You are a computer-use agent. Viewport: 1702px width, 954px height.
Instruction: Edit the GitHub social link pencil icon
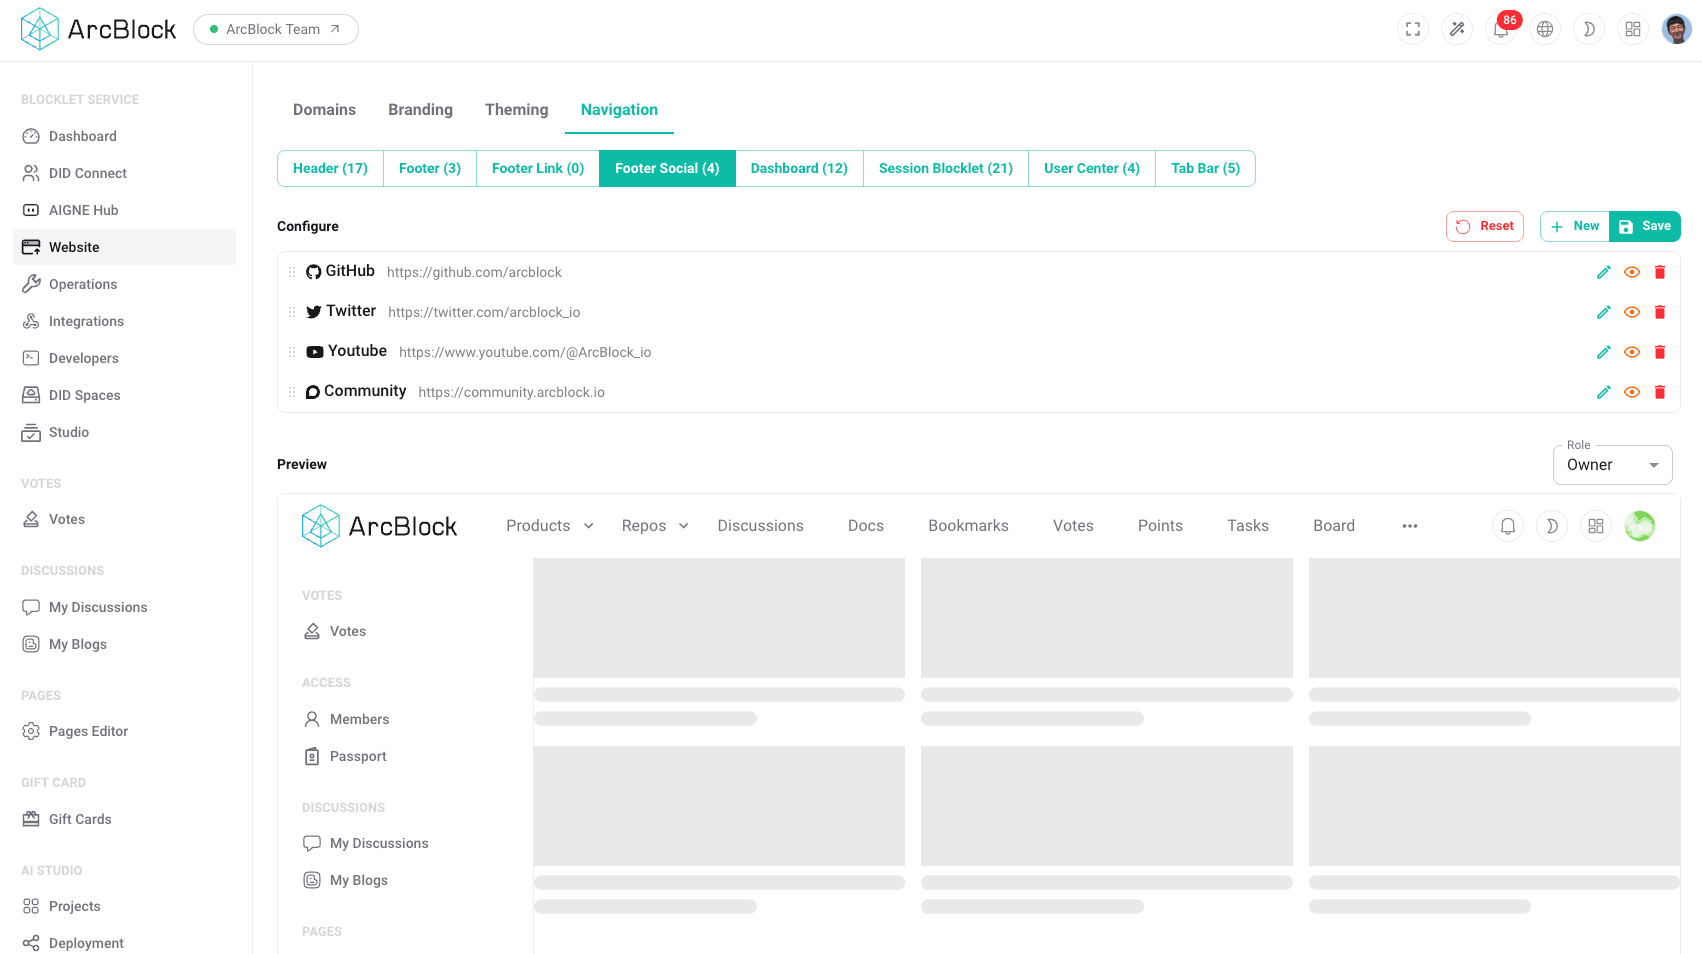click(1604, 271)
